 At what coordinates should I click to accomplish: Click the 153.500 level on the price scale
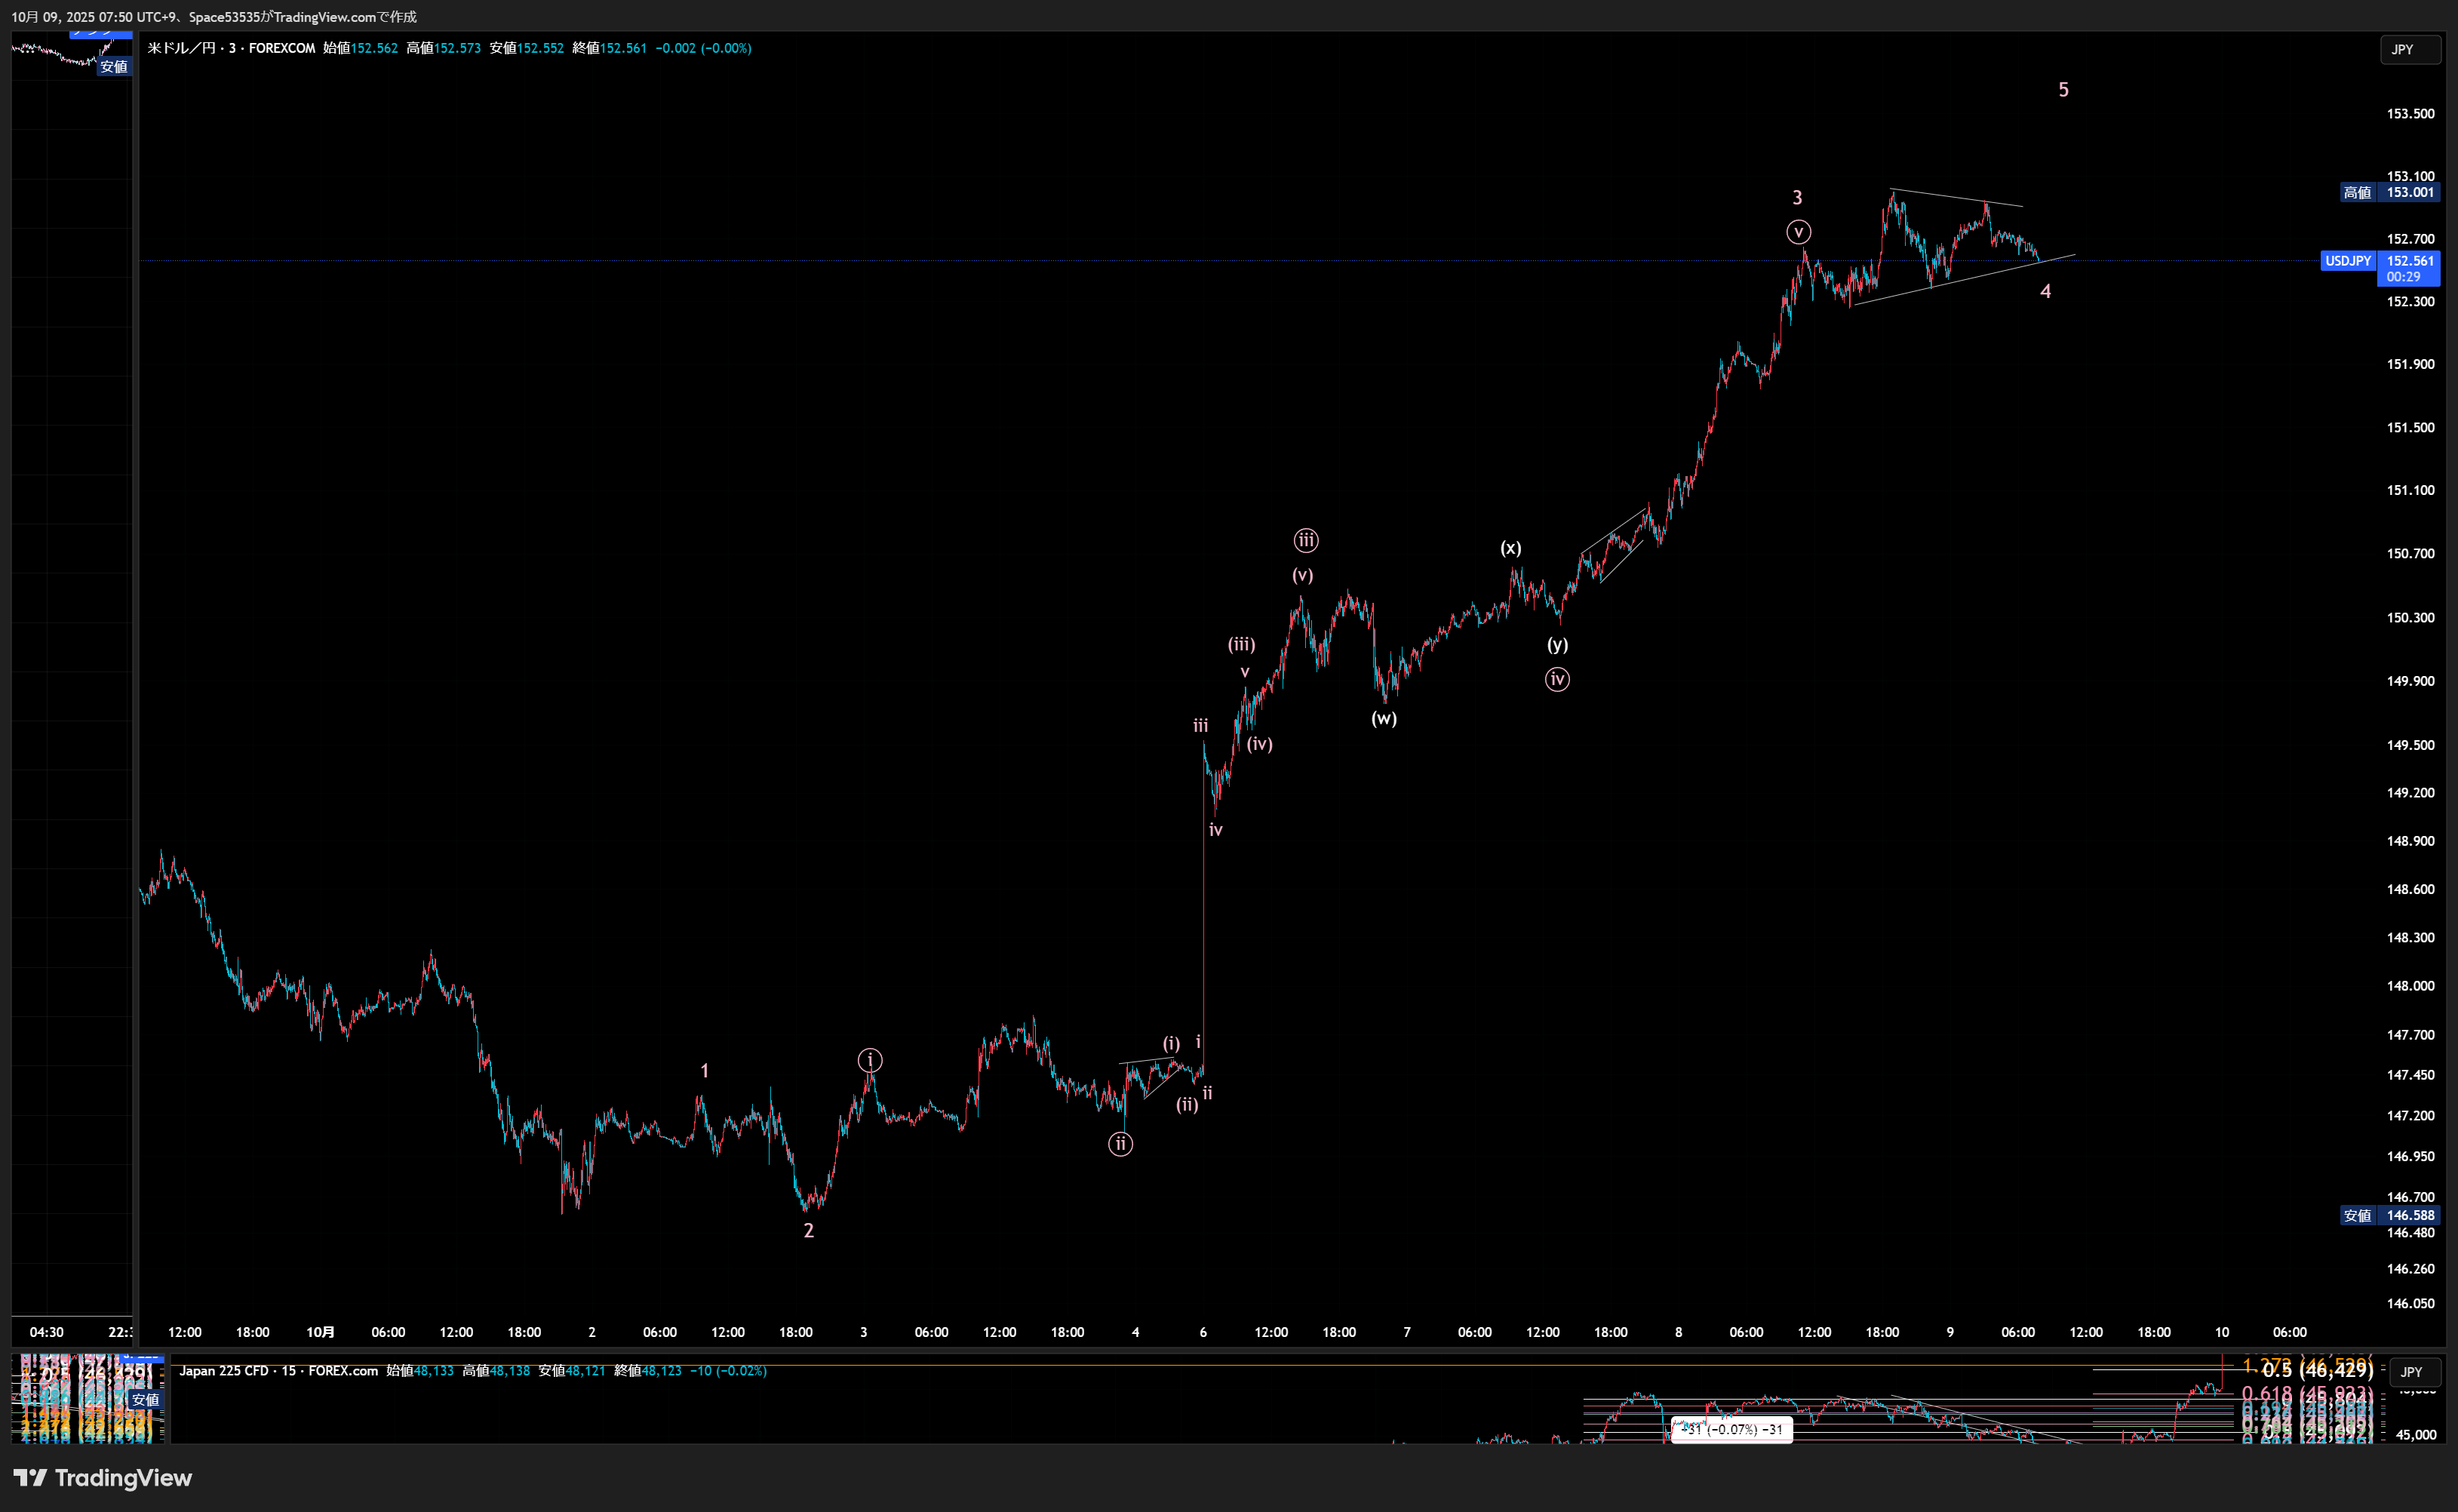click(2410, 114)
